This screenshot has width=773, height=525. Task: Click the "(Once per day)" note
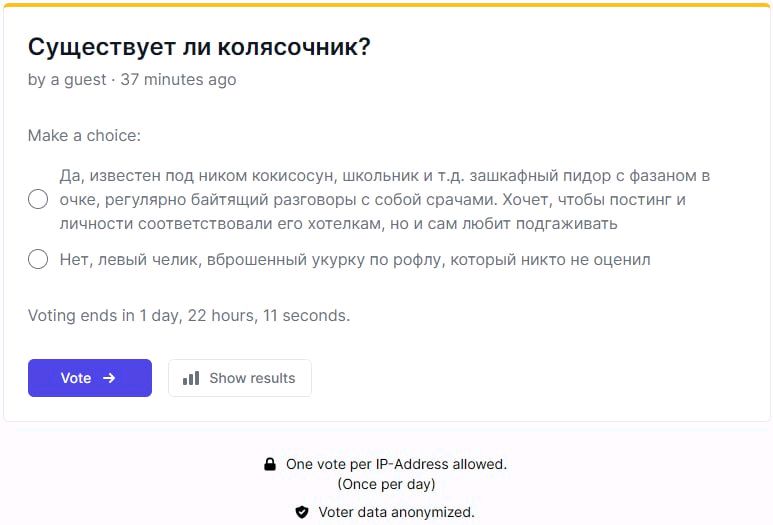click(386, 484)
